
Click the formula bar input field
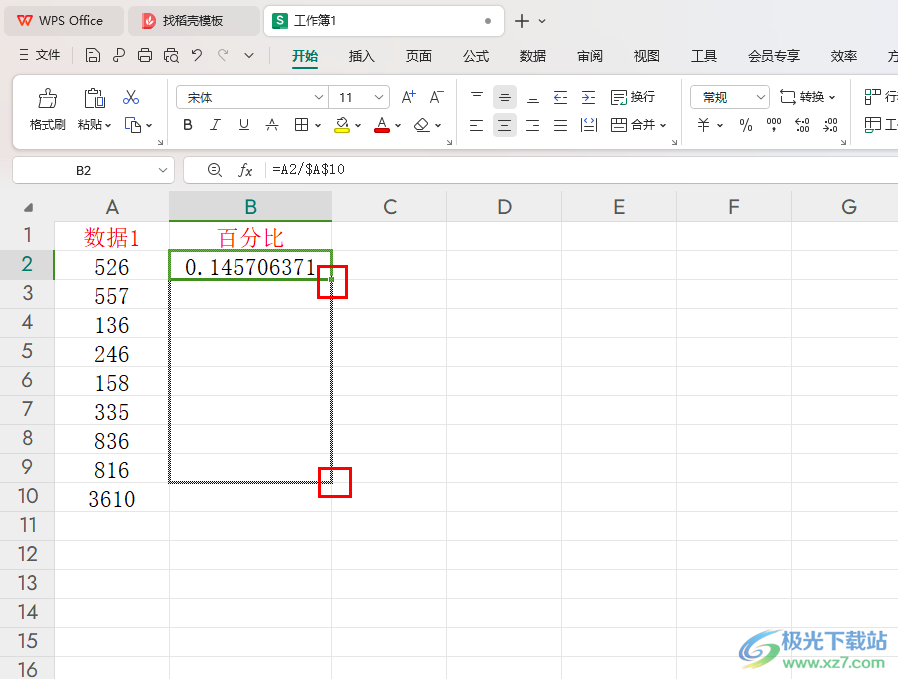pos(584,170)
